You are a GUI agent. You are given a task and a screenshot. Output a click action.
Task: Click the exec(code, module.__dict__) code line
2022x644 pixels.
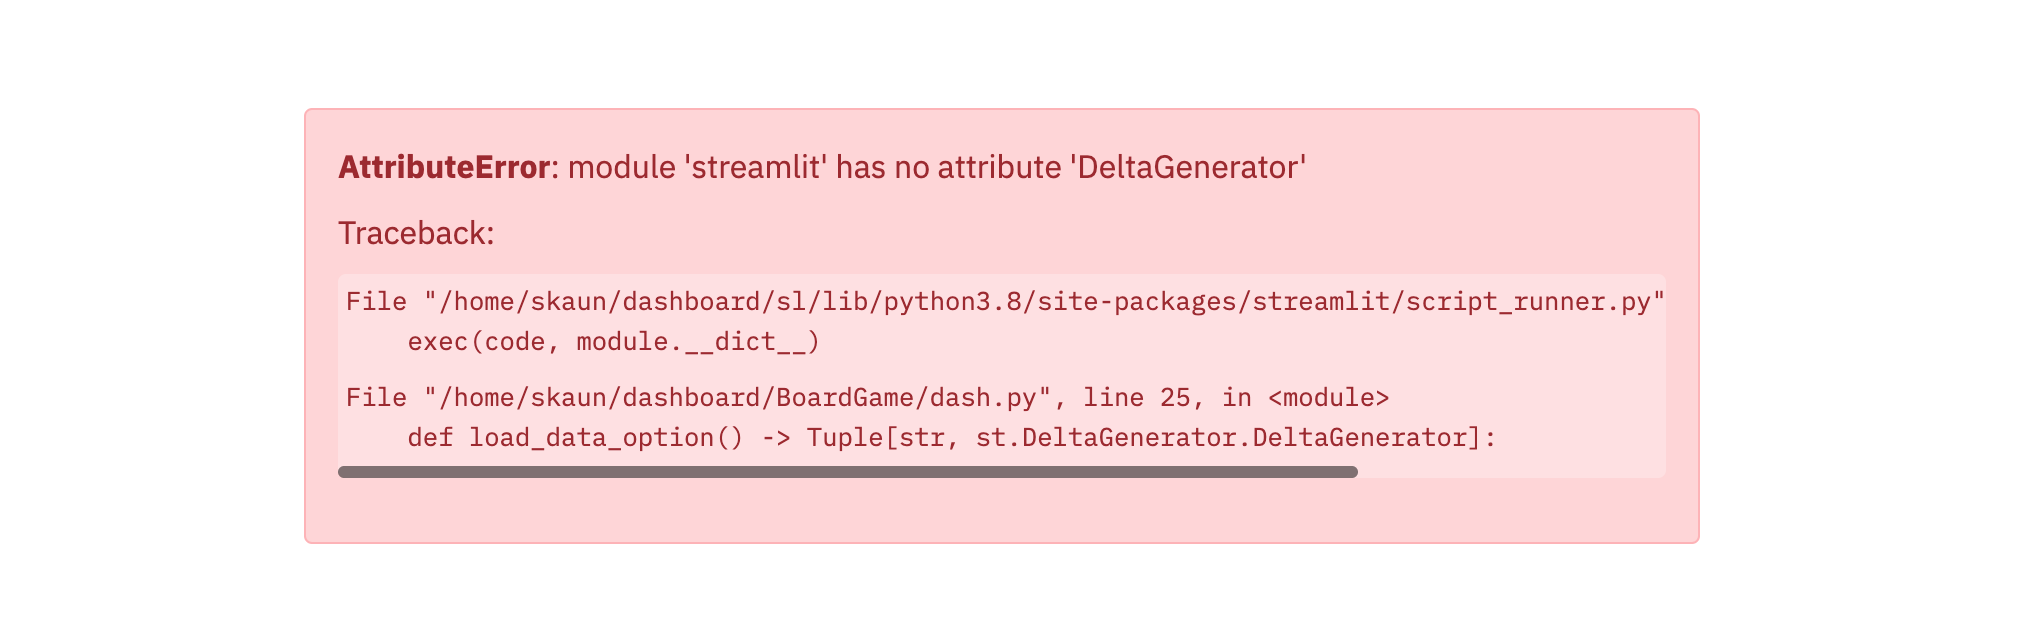tap(614, 342)
